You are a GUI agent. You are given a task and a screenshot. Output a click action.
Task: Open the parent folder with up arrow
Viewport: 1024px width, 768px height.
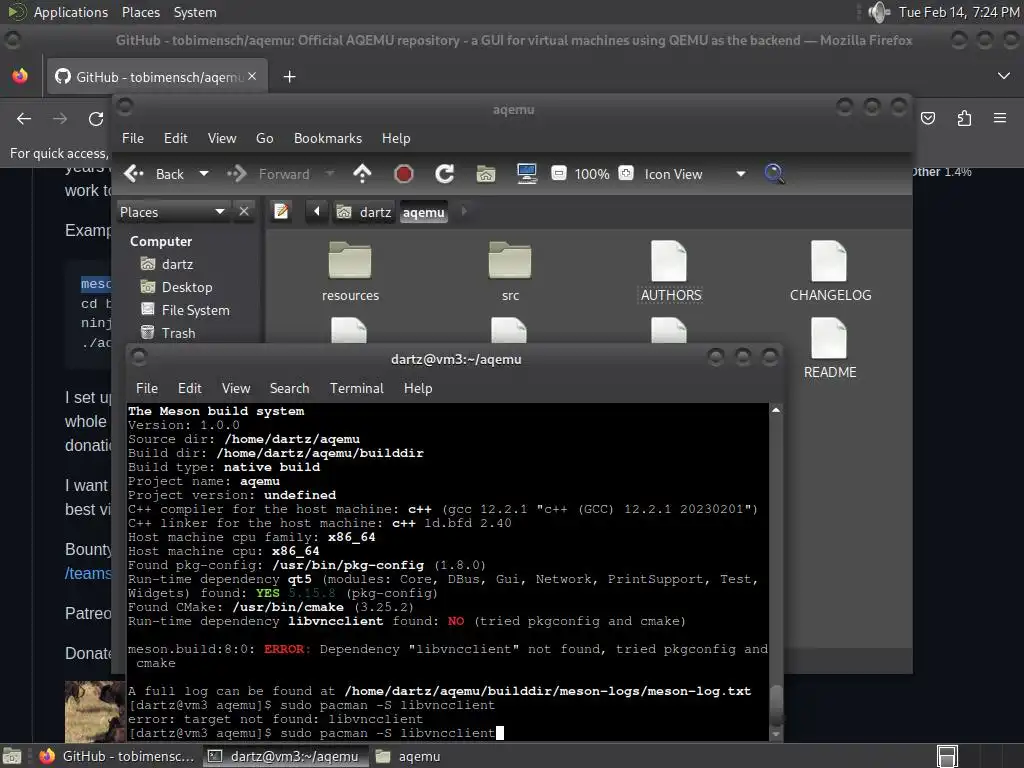click(x=362, y=174)
